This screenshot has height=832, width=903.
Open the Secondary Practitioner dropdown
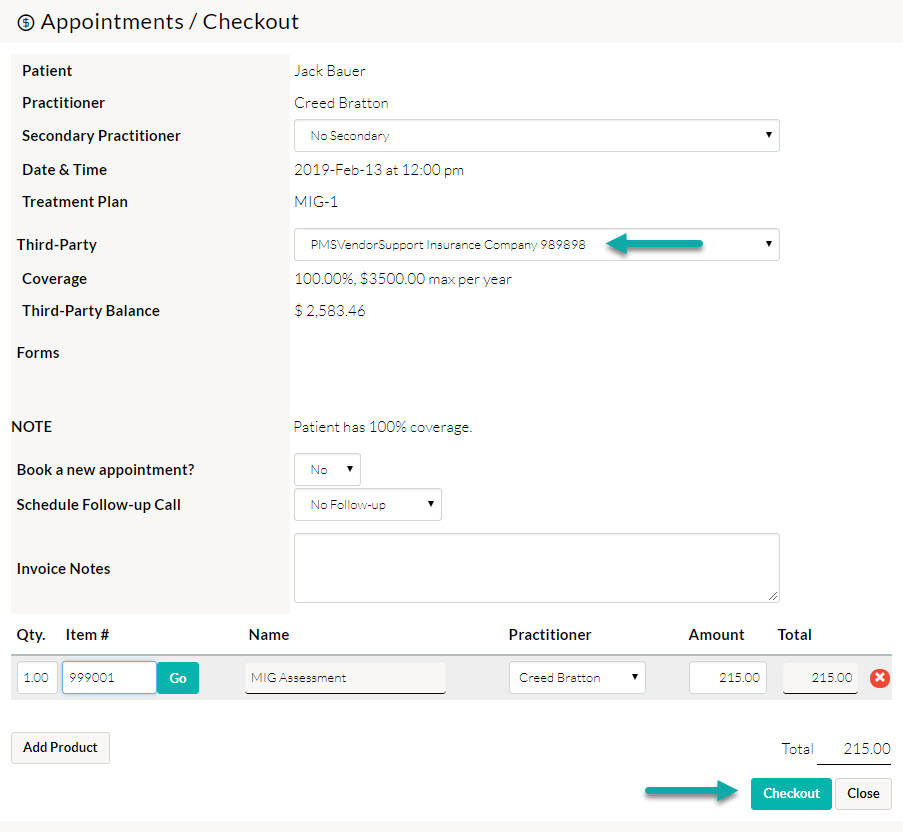point(537,136)
